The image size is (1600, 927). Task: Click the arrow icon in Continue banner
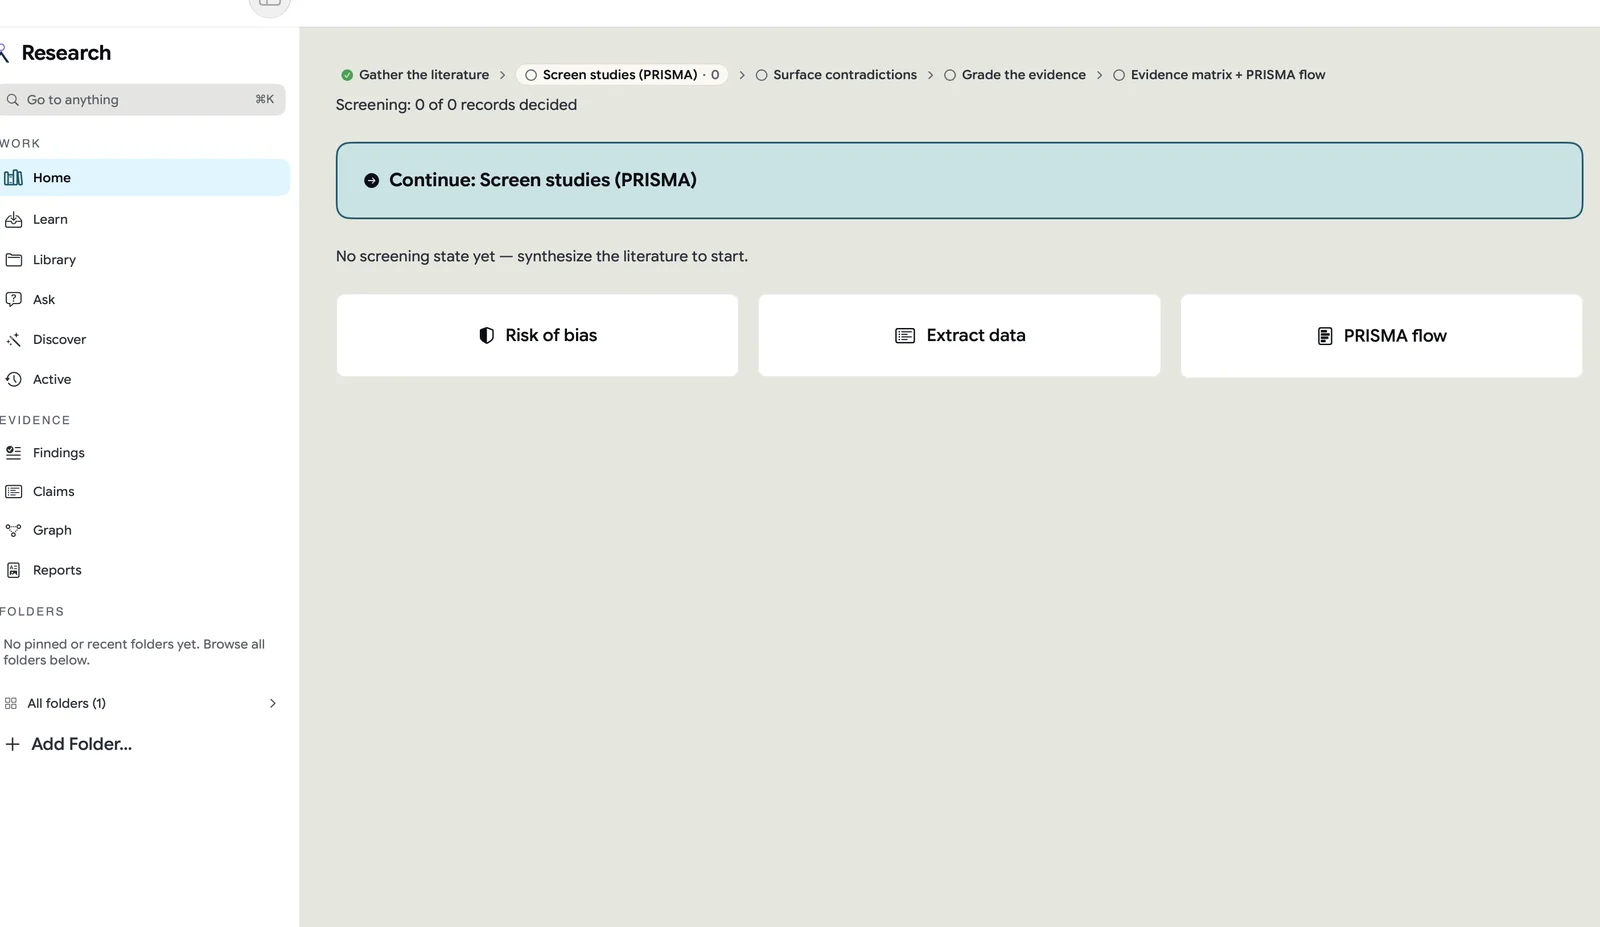tap(372, 181)
